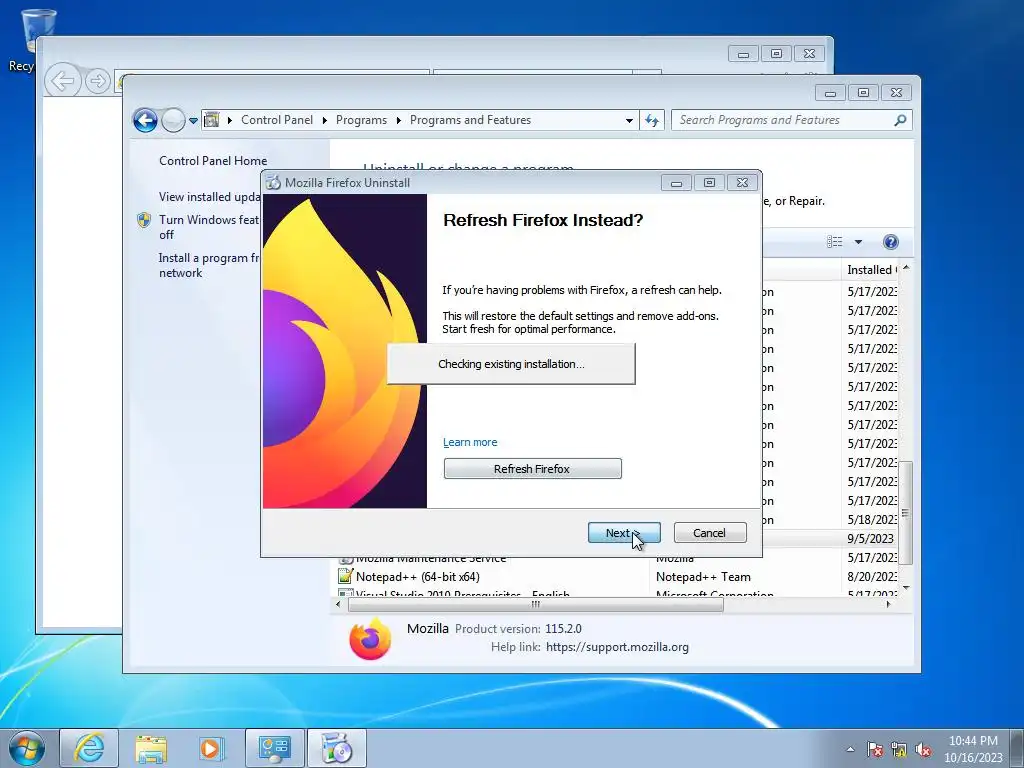Click the 8/20/2023 install date cell
The width and height of the screenshot is (1024, 768).
(x=872, y=577)
